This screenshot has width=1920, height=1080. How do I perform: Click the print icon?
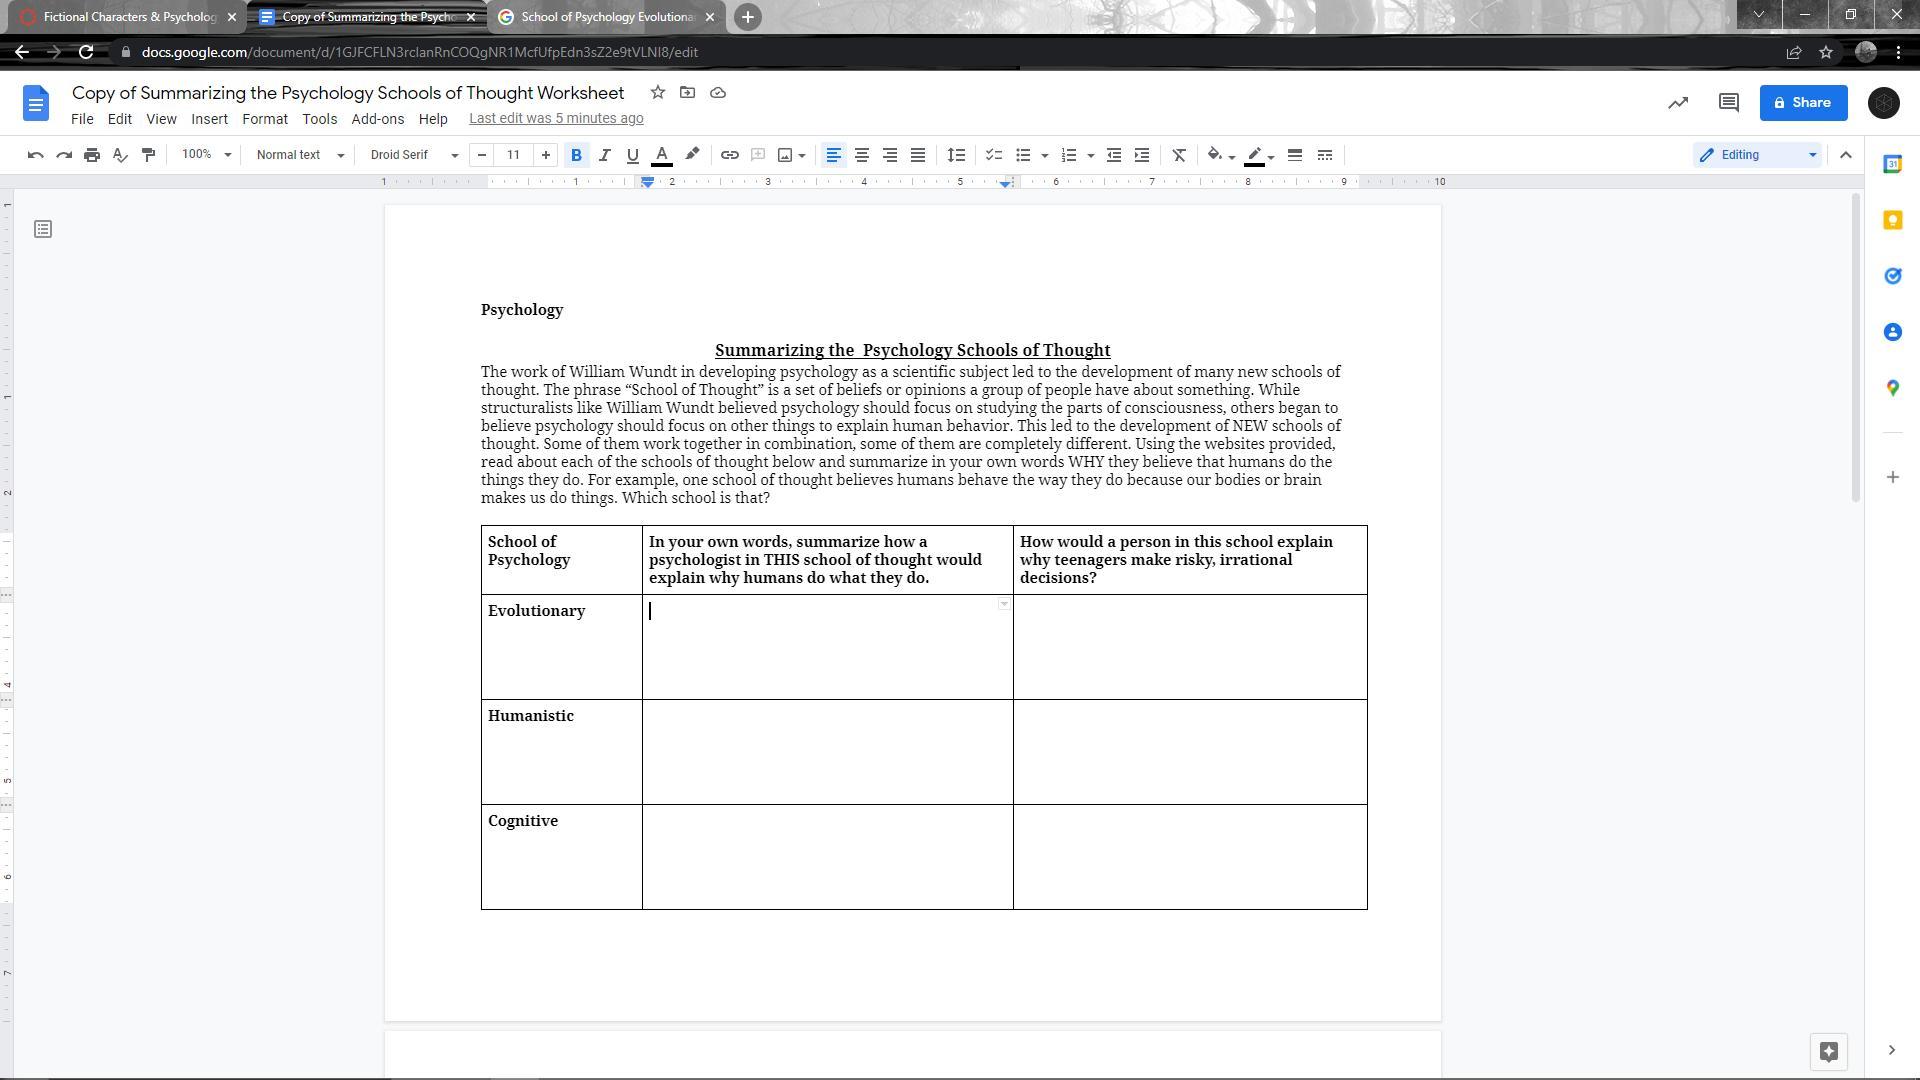(92, 155)
